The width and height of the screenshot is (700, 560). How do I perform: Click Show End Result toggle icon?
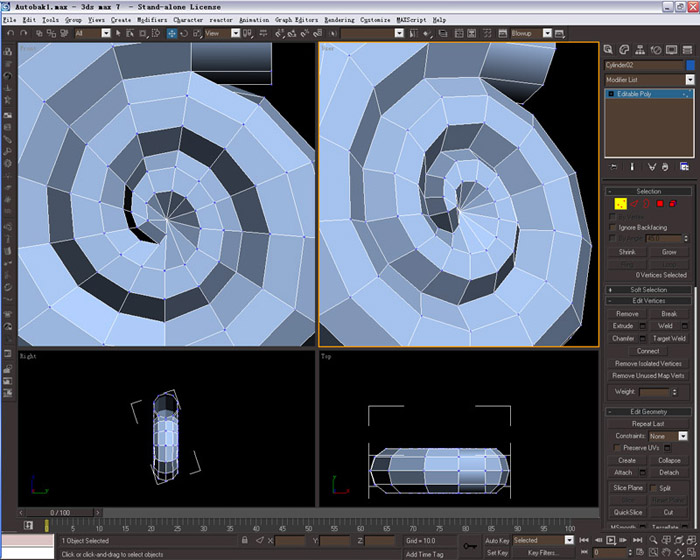coord(632,167)
